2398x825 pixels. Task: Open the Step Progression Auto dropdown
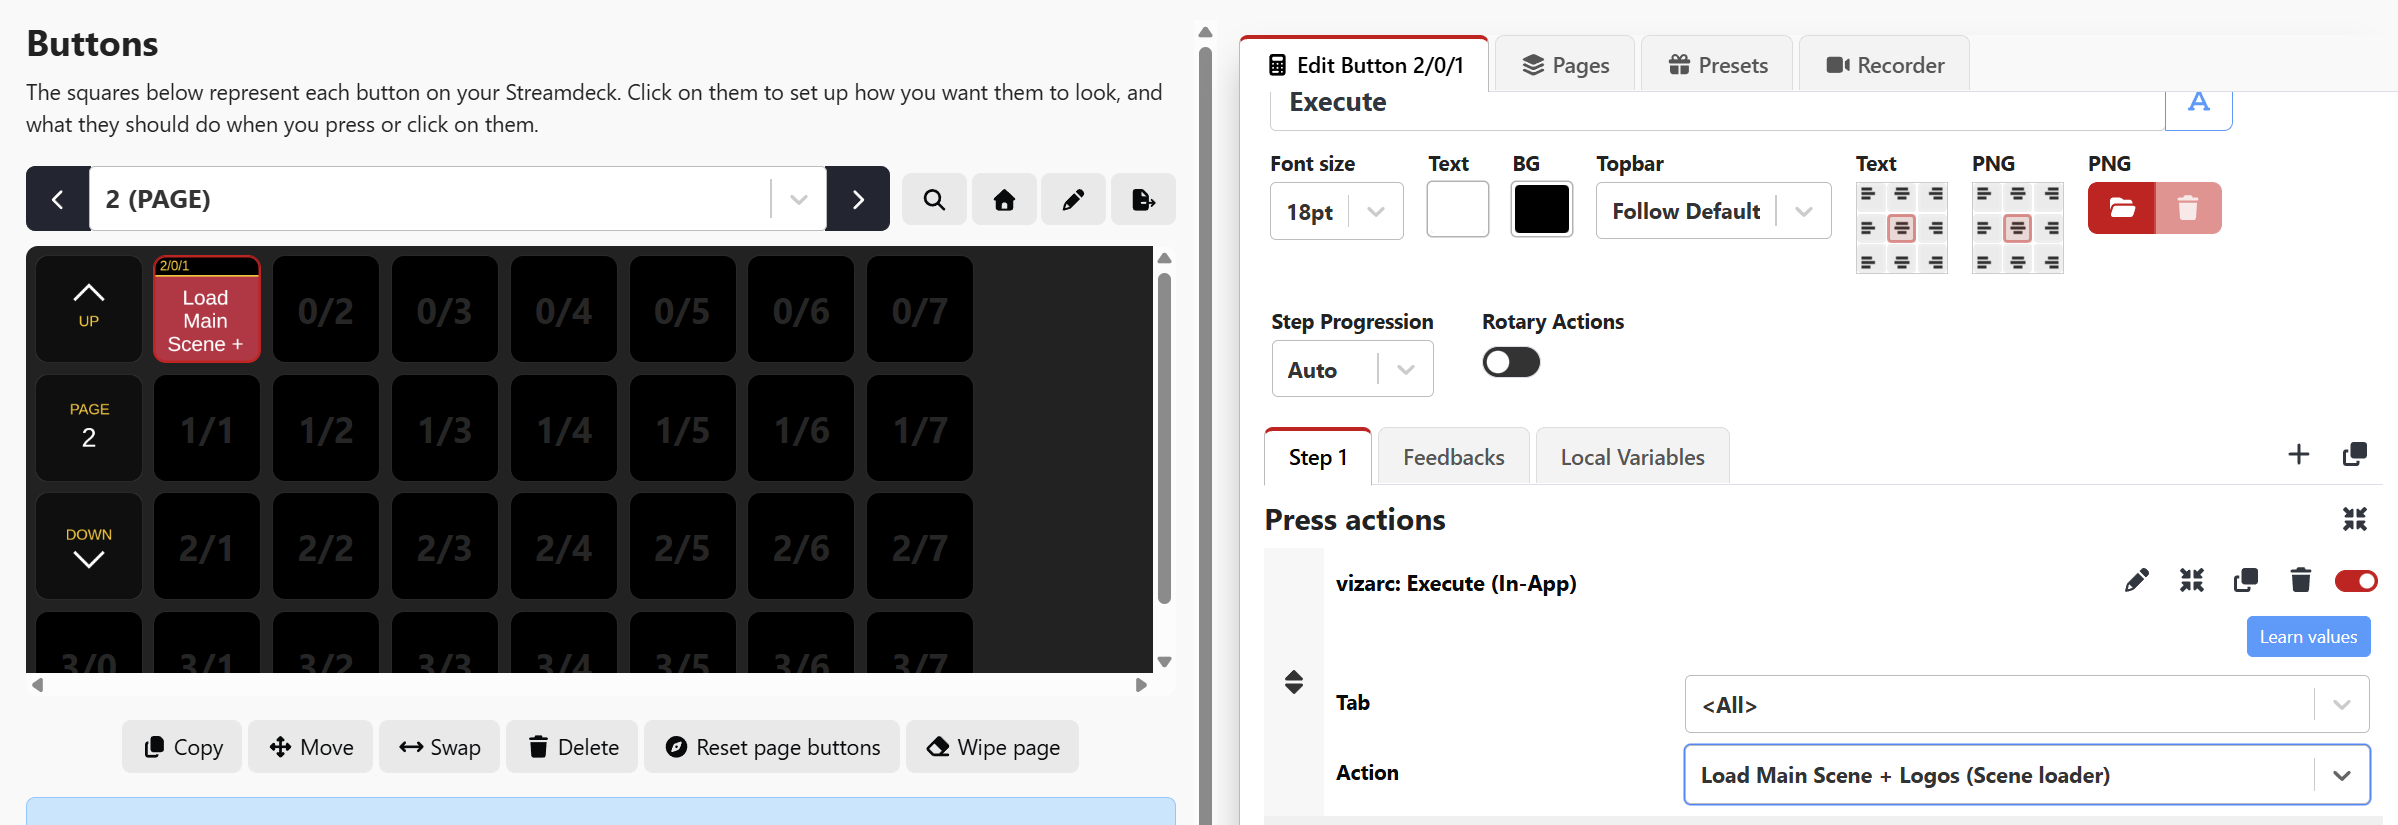[1351, 370]
